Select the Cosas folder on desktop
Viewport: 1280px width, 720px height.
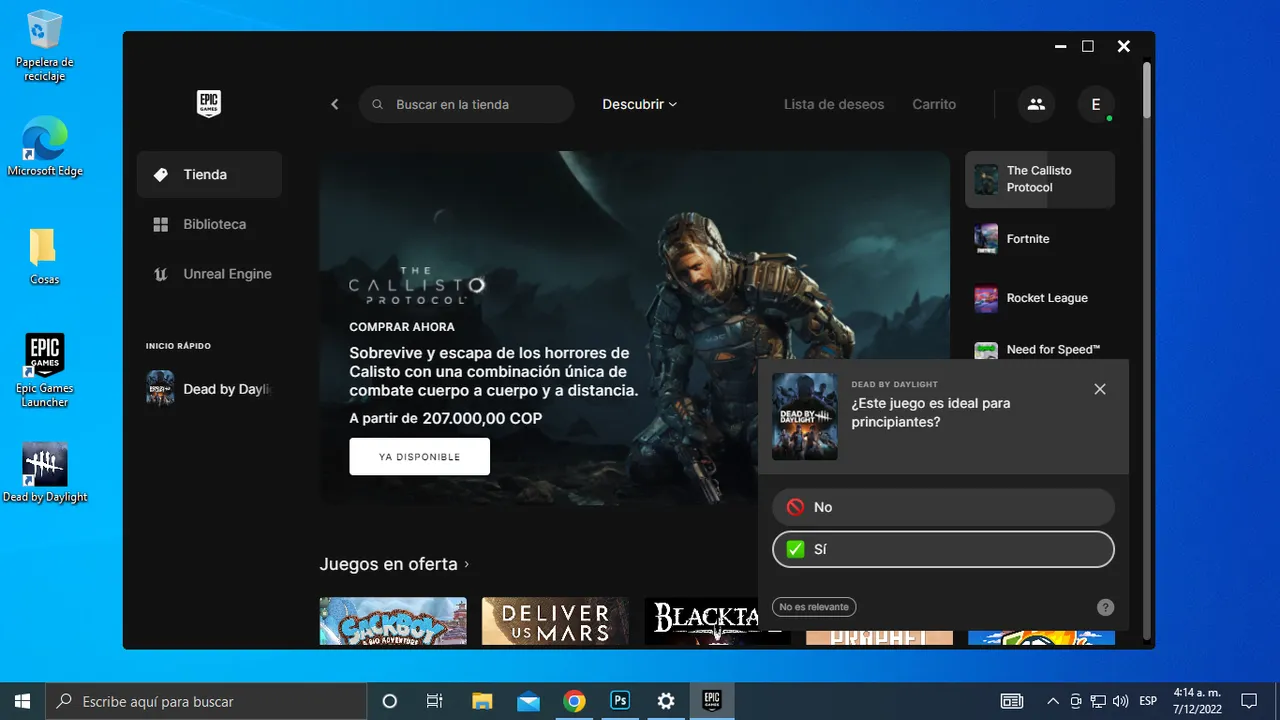44,256
